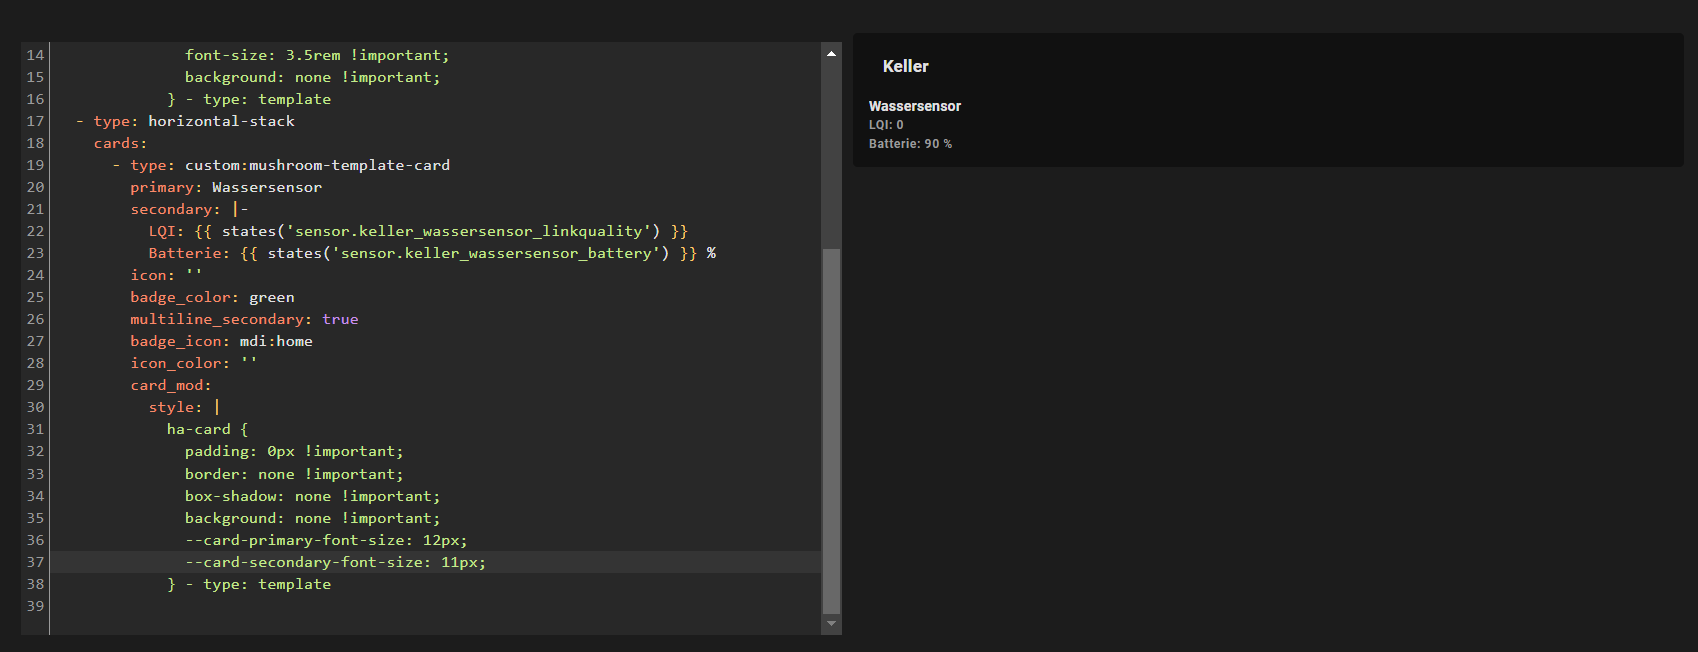The width and height of the screenshot is (1698, 652).
Task: Click the scroll down arrow in code editor
Action: pyautogui.click(x=831, y=623)
